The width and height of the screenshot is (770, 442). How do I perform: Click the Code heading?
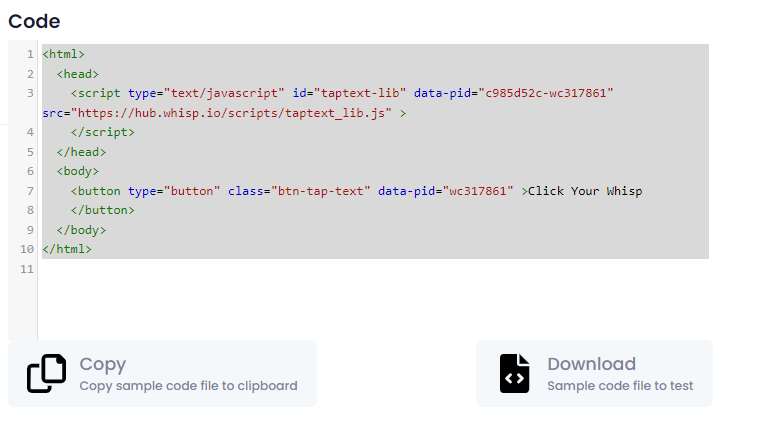pyautogui.click(x=34, y=21)
